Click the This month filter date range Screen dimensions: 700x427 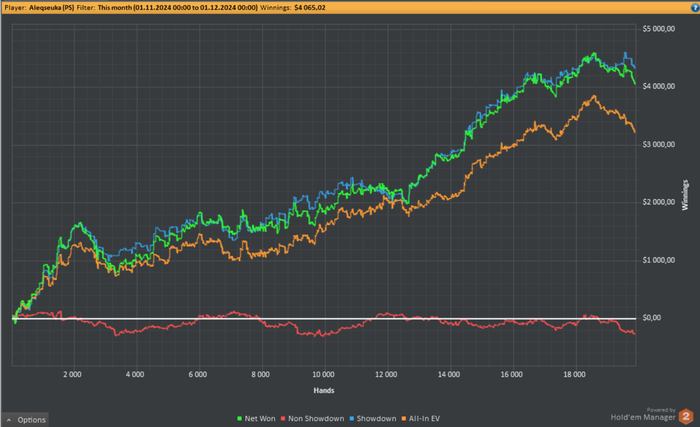click(x=178, y=8)
